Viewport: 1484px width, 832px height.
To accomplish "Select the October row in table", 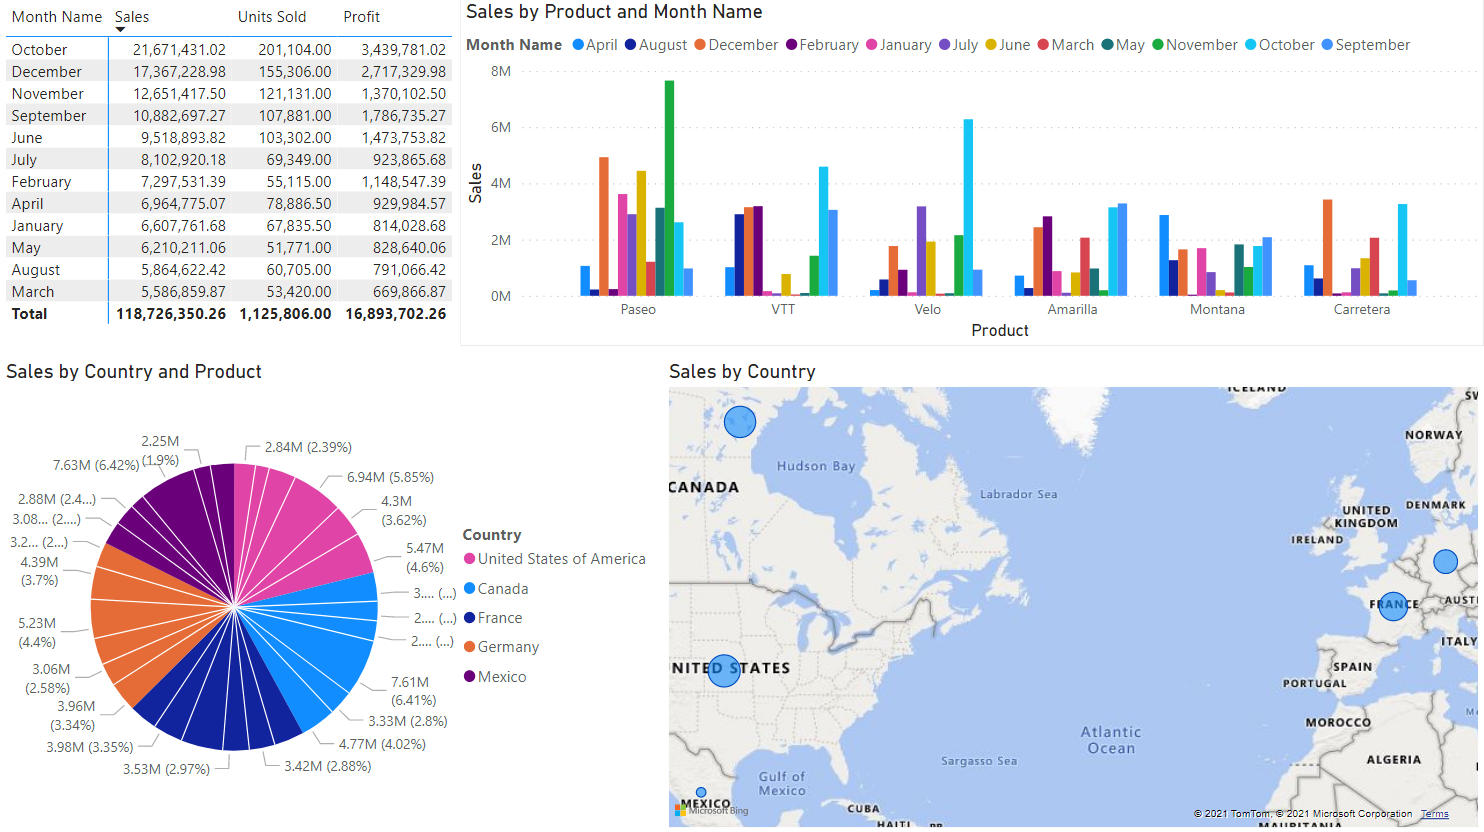I will pyautogui.click(x=229, y=49).
